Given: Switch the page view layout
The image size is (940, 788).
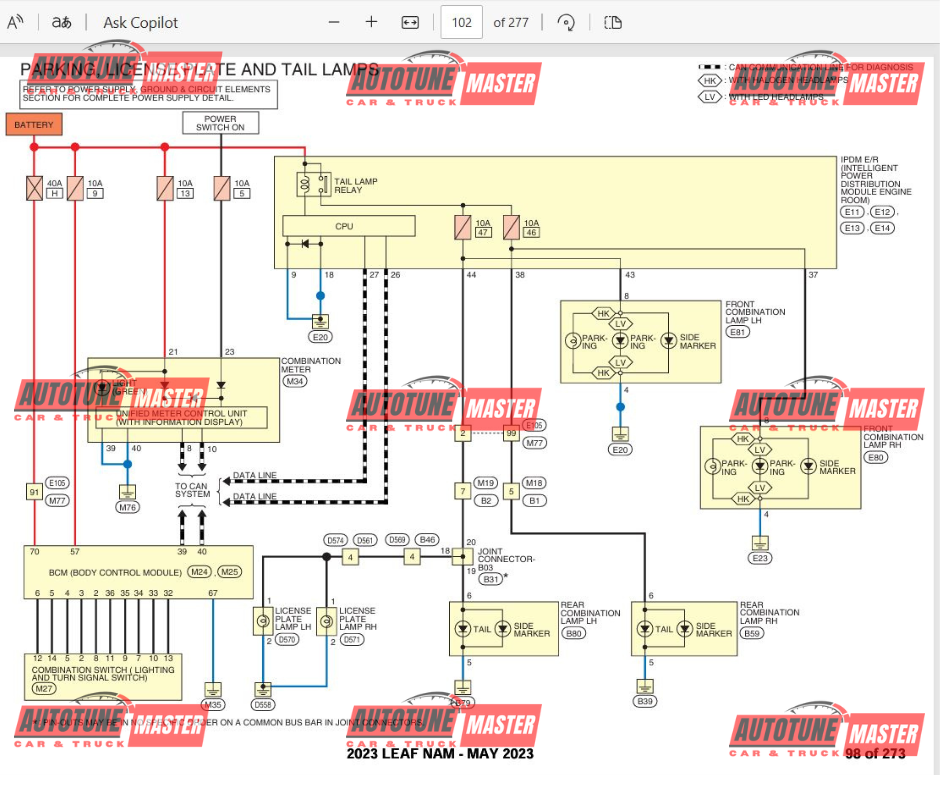Looking at the screenshot, I should (612, 21).
